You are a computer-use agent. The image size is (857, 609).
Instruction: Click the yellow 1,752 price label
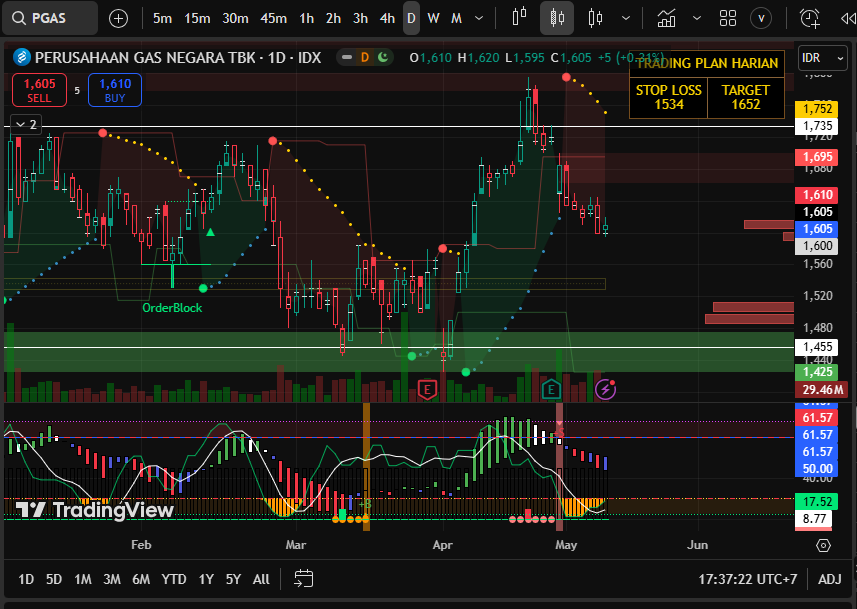pos(817,109)
